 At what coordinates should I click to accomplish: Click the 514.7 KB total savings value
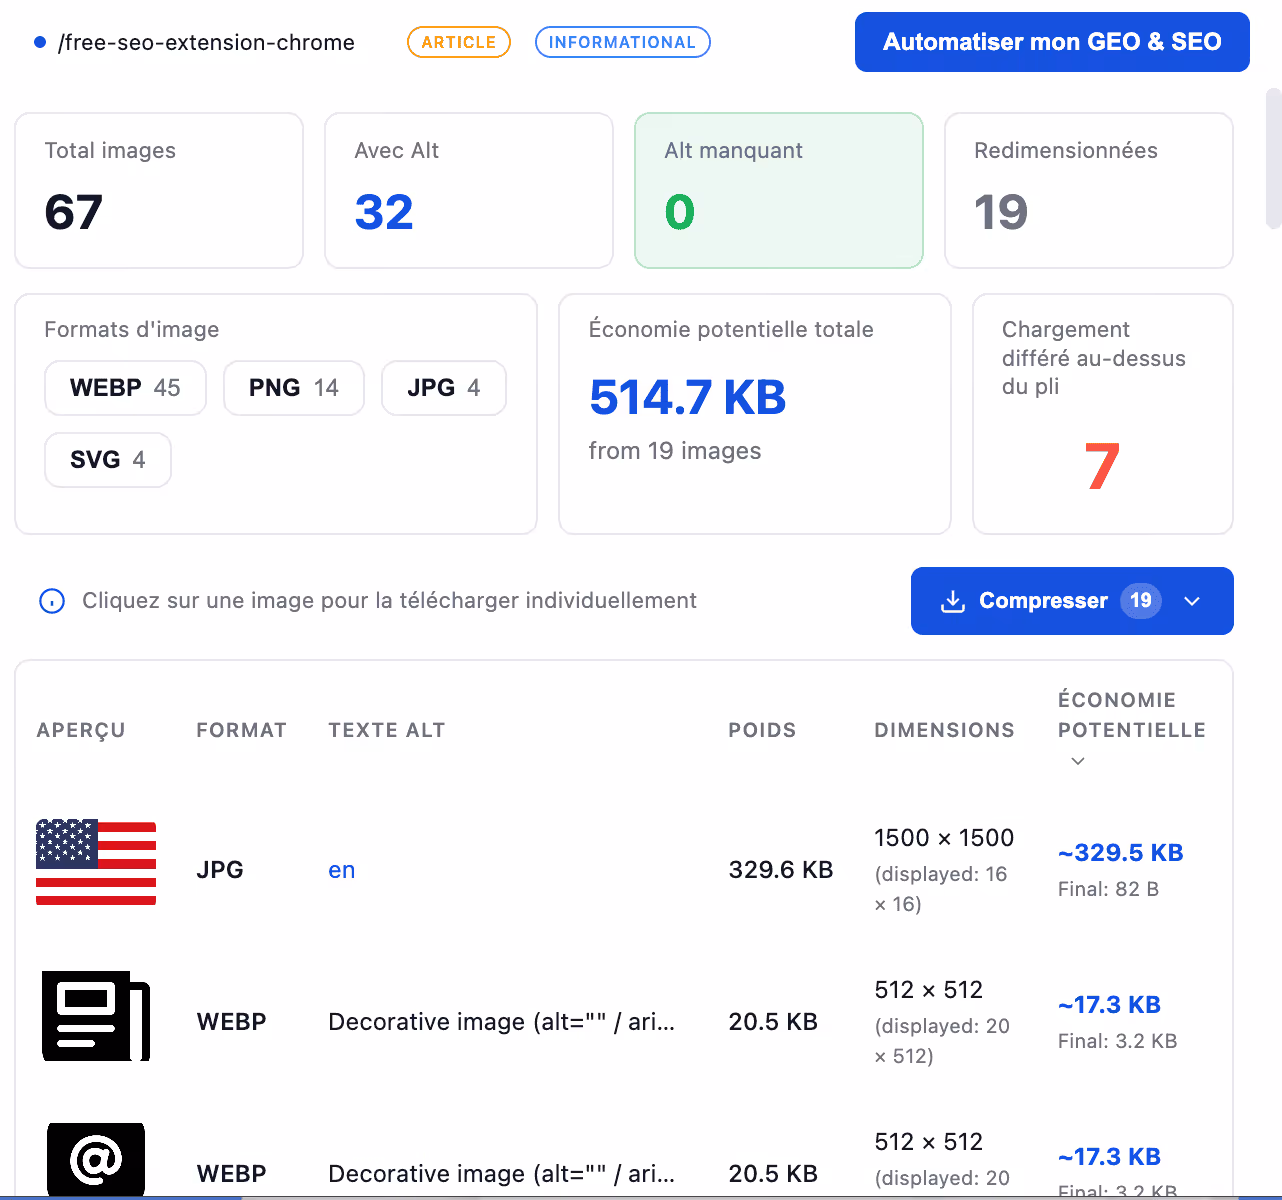point(688,397)
